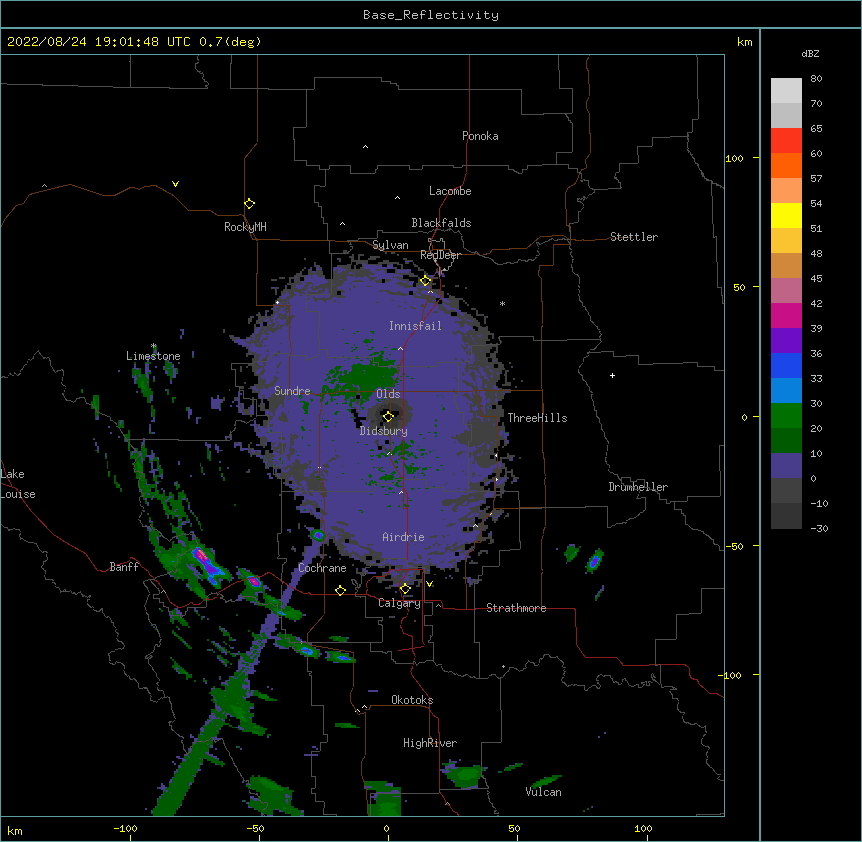The width and height of the screenshot is (862, 842).
Task: Click the small blue storm cell west of Airdrie
Action: [x=318, y=535]
